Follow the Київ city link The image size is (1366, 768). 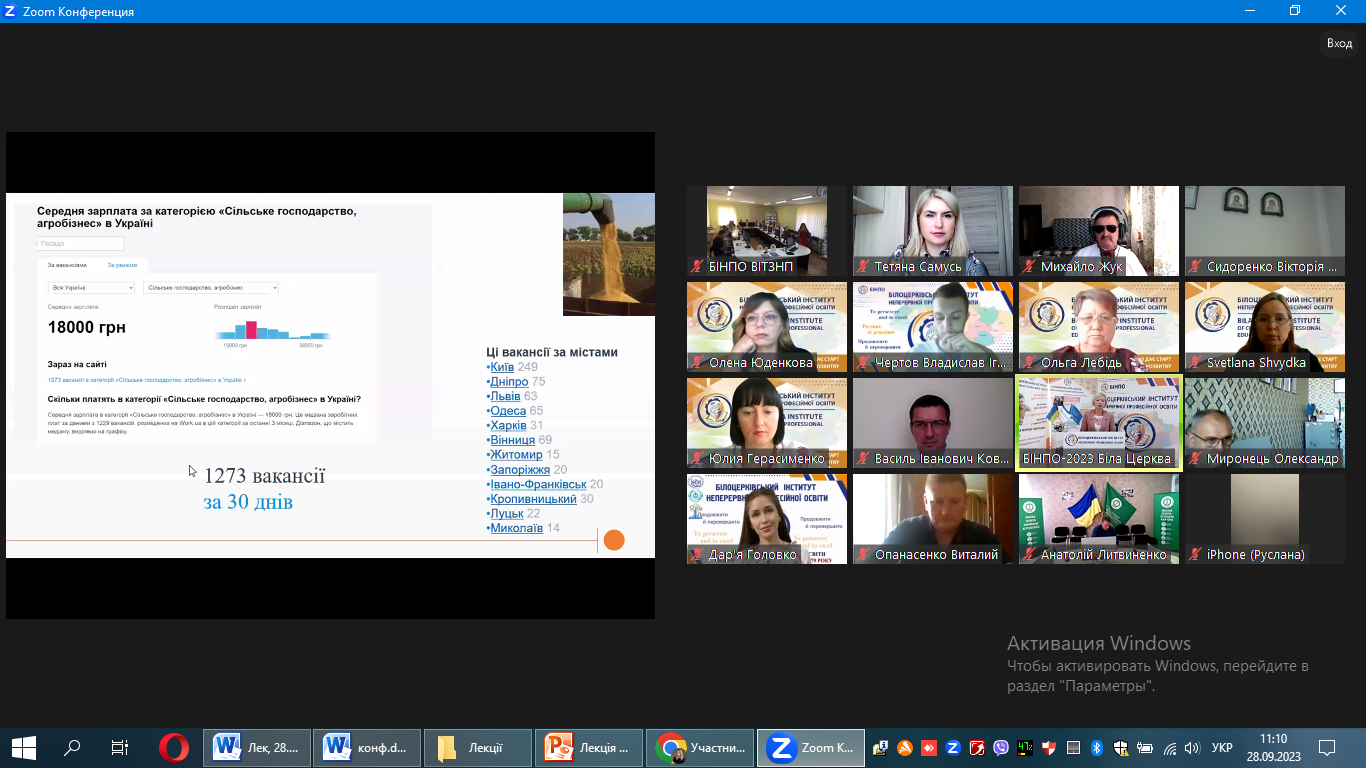pos(501,367)
